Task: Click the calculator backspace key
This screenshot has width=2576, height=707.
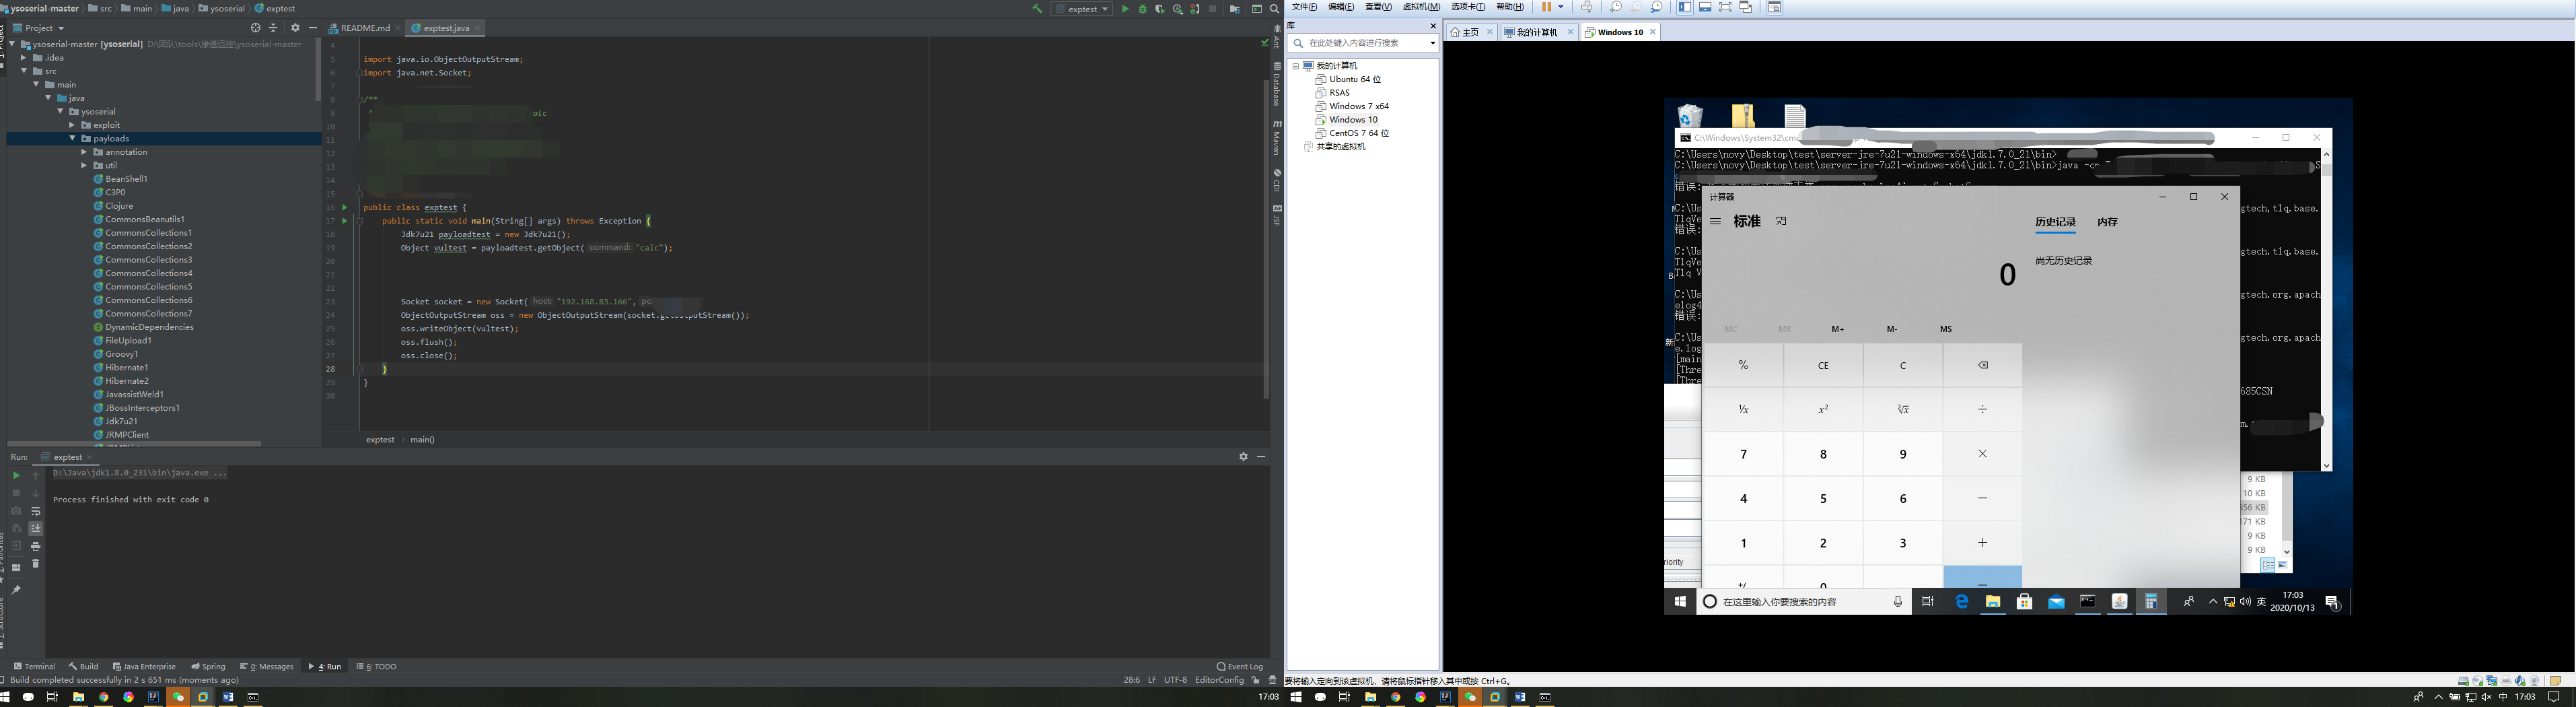Action: pyautogui.click(x=1982, y=365)
